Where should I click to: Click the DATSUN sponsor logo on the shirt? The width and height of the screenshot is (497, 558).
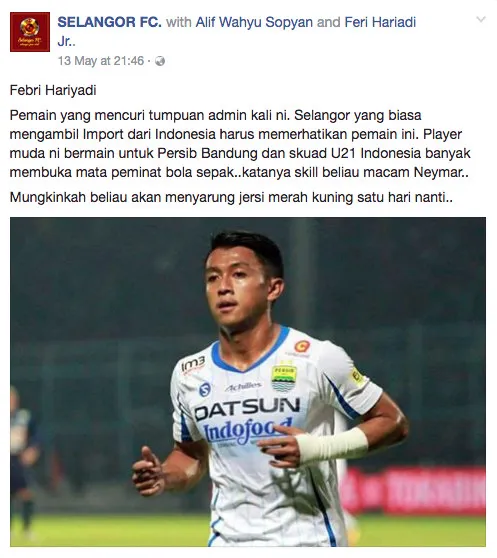point(247,409)
